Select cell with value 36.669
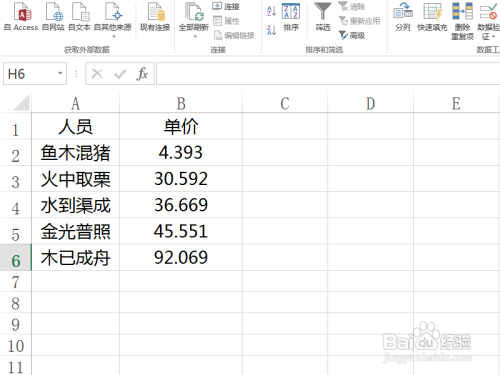The width and height of the screenshot is (500, 375). point(181,205)
